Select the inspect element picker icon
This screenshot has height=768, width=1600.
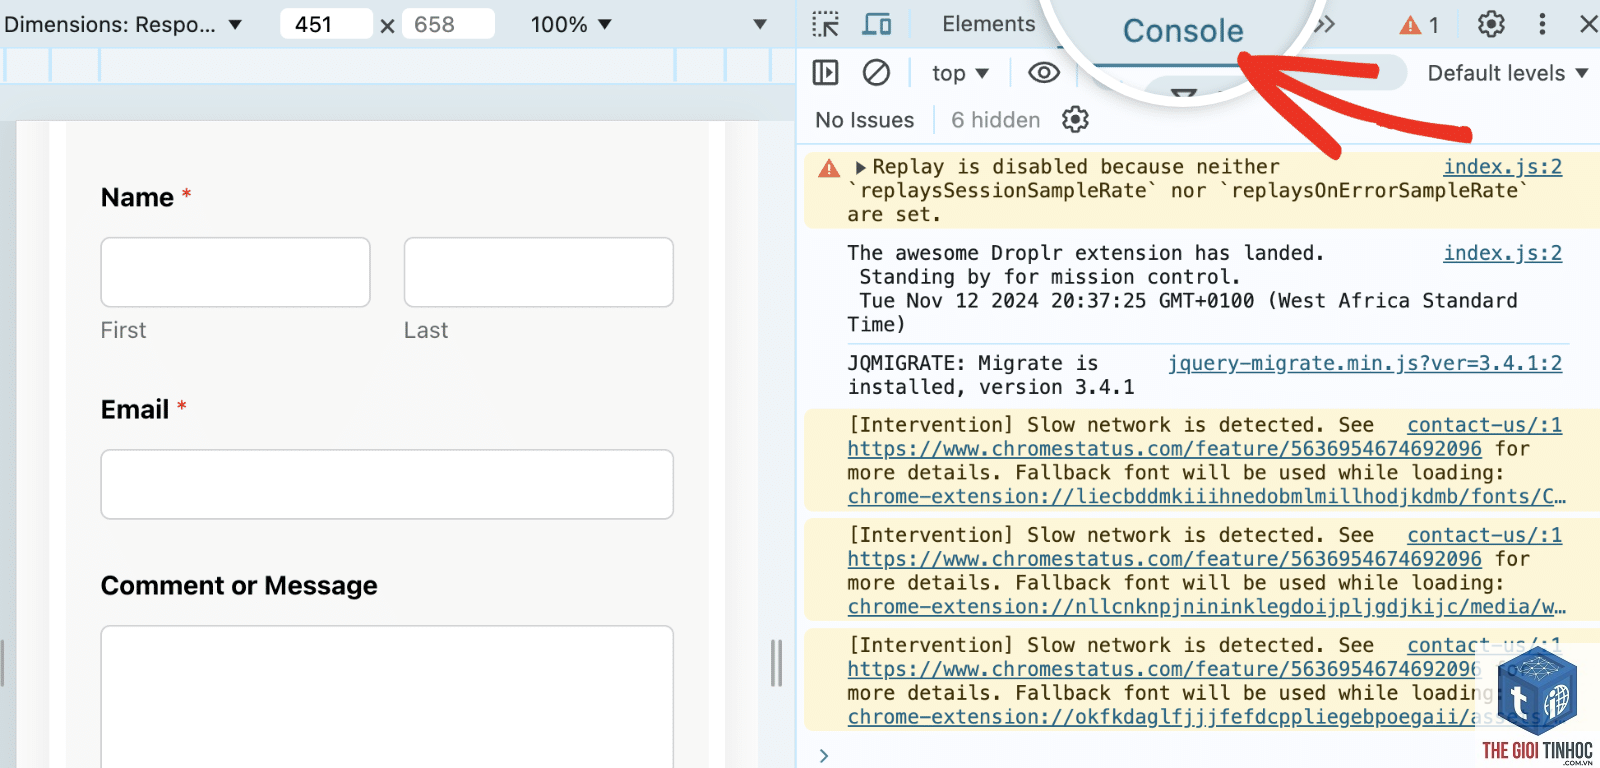tap(825, 24)
